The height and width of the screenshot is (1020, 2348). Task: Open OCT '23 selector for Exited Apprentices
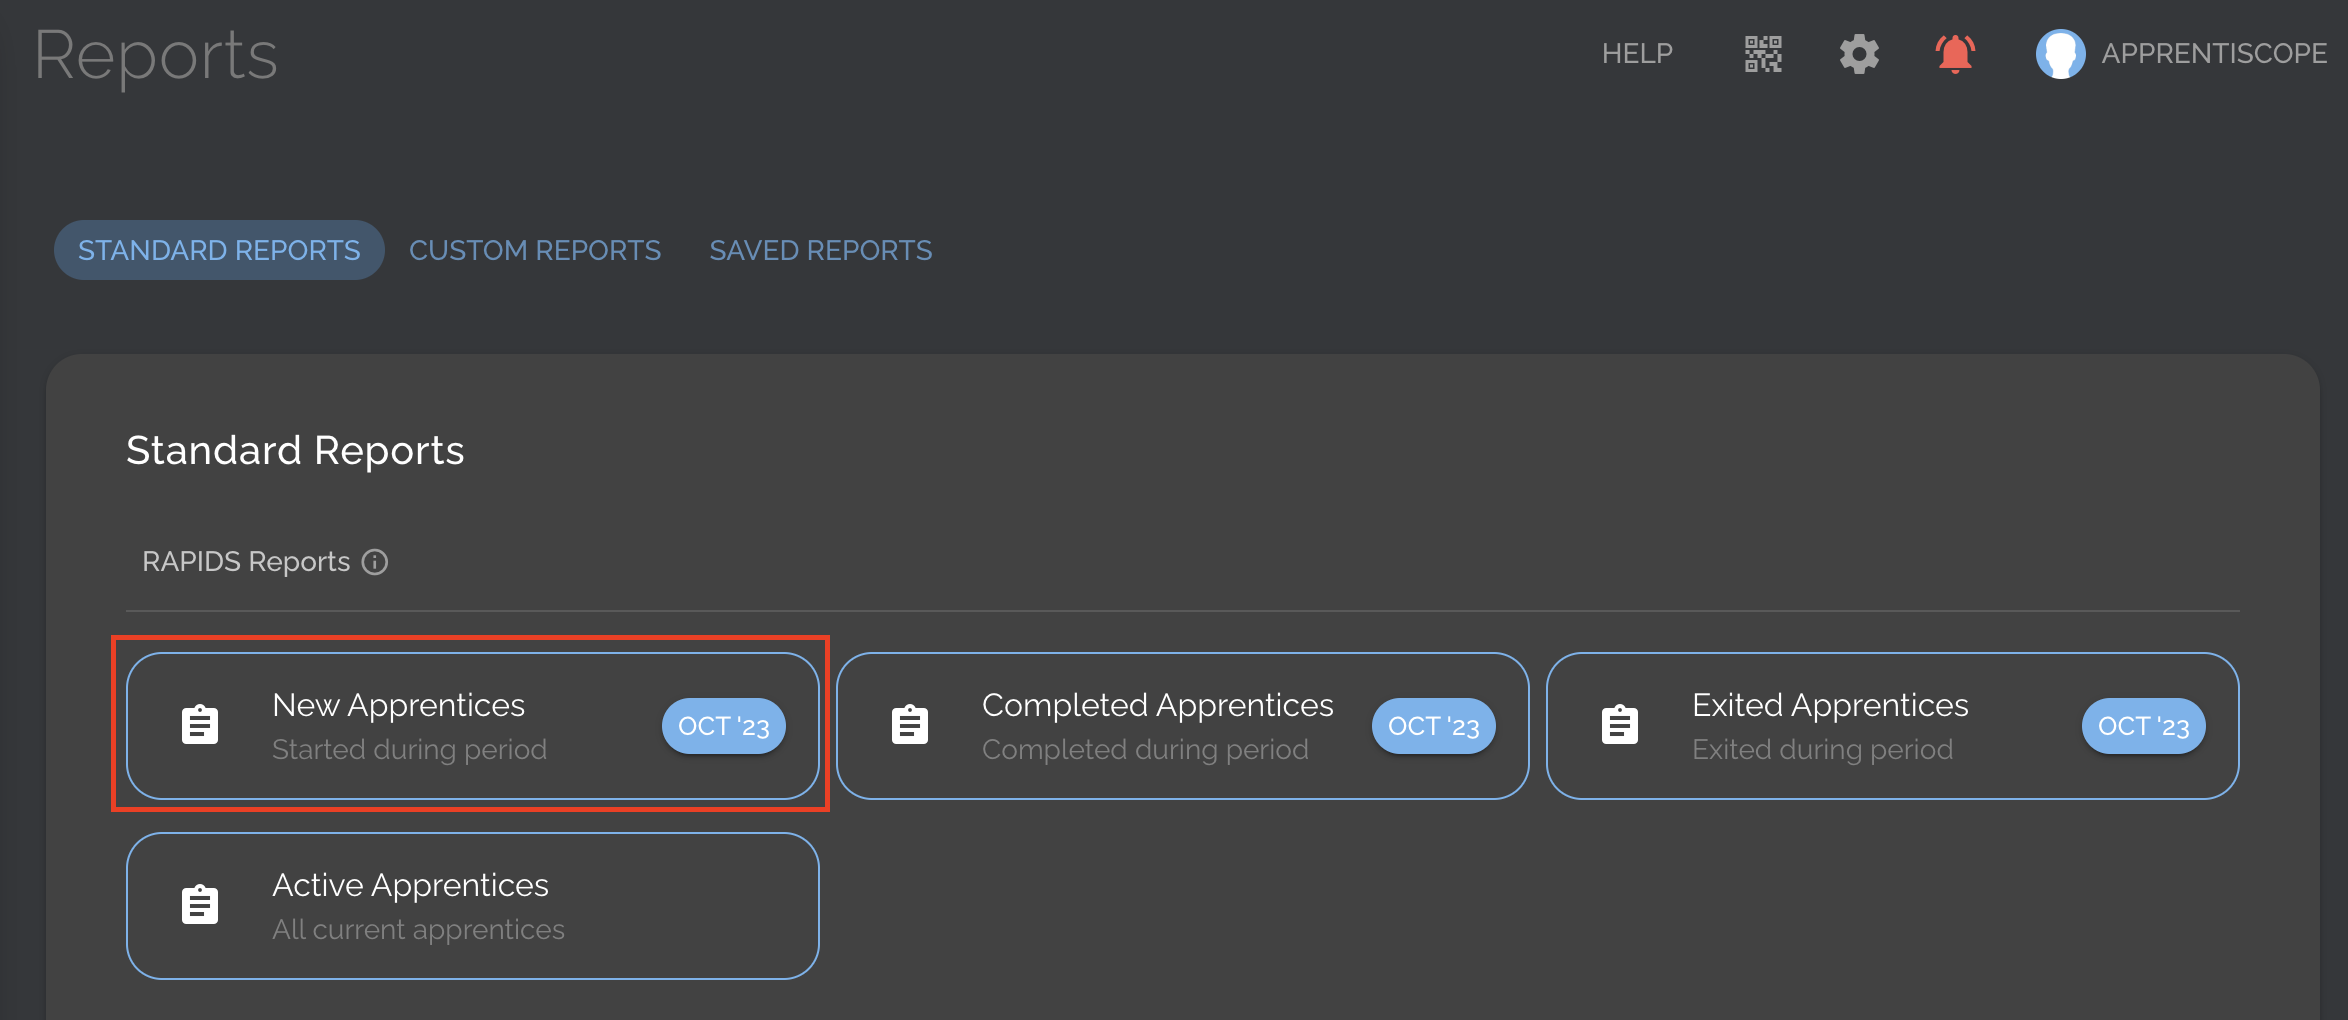[2142, 725]
